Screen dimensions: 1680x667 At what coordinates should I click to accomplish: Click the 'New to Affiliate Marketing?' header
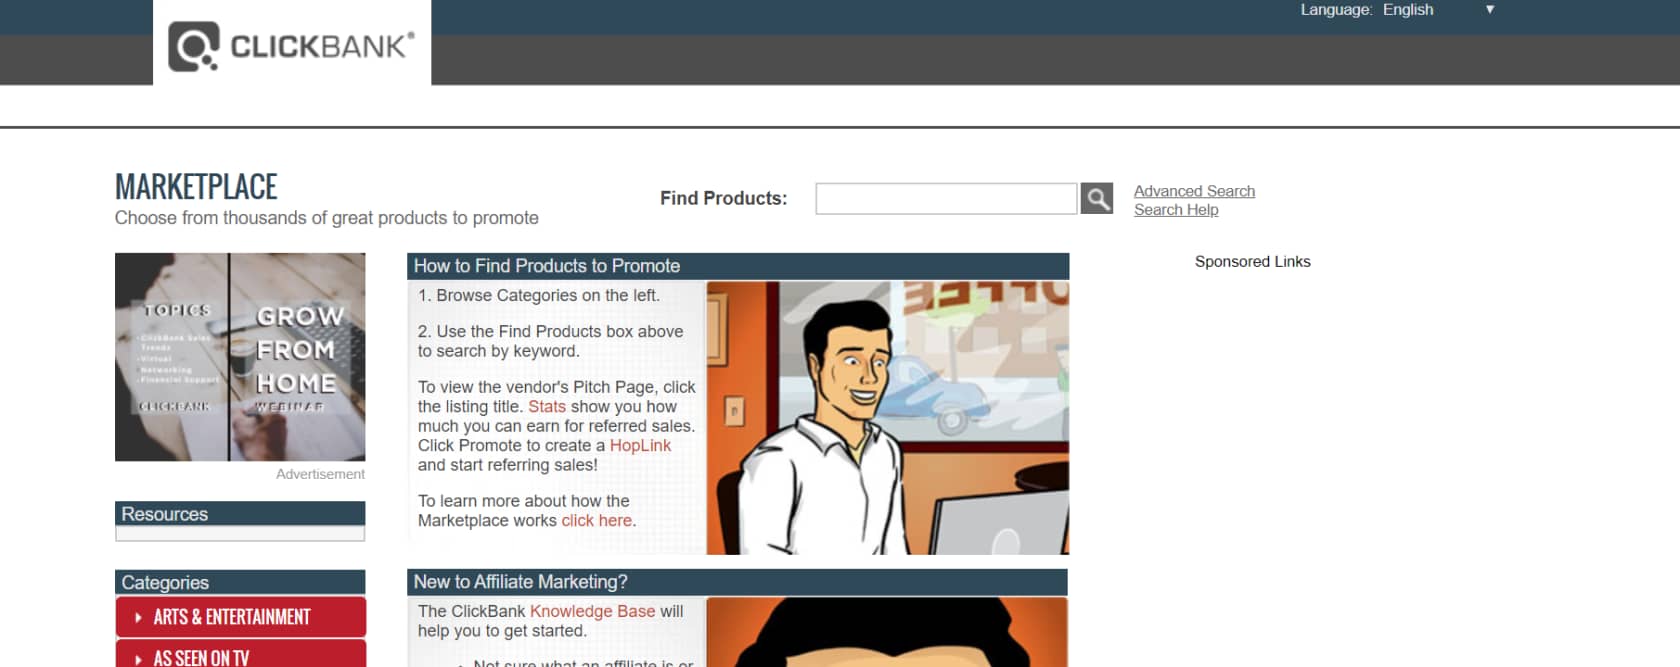click(x=738, y=582)
